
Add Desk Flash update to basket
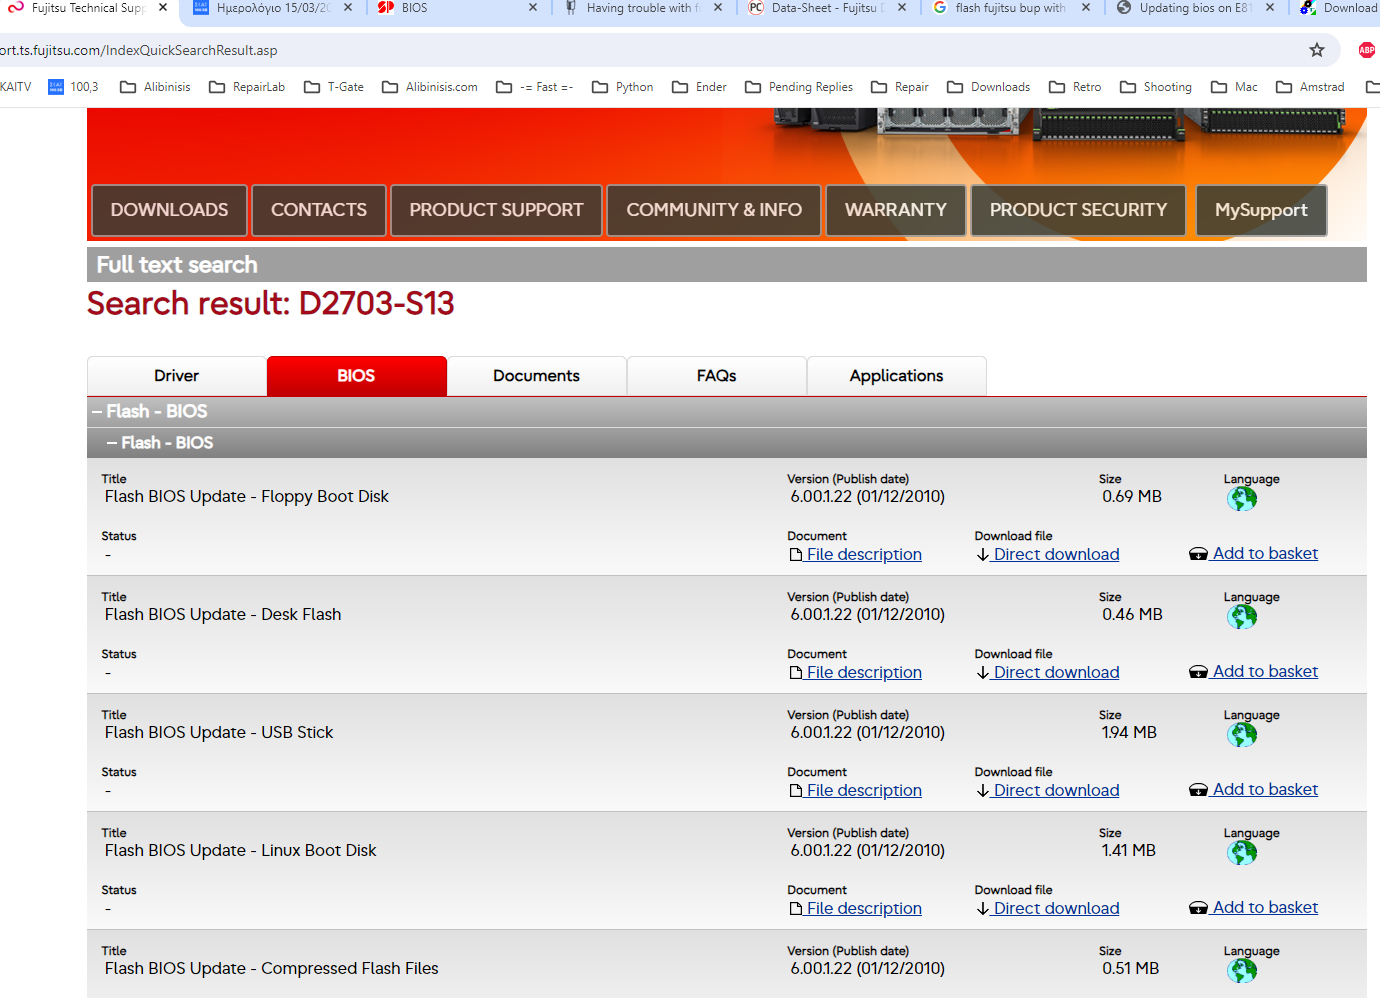tap(1254, 671)
